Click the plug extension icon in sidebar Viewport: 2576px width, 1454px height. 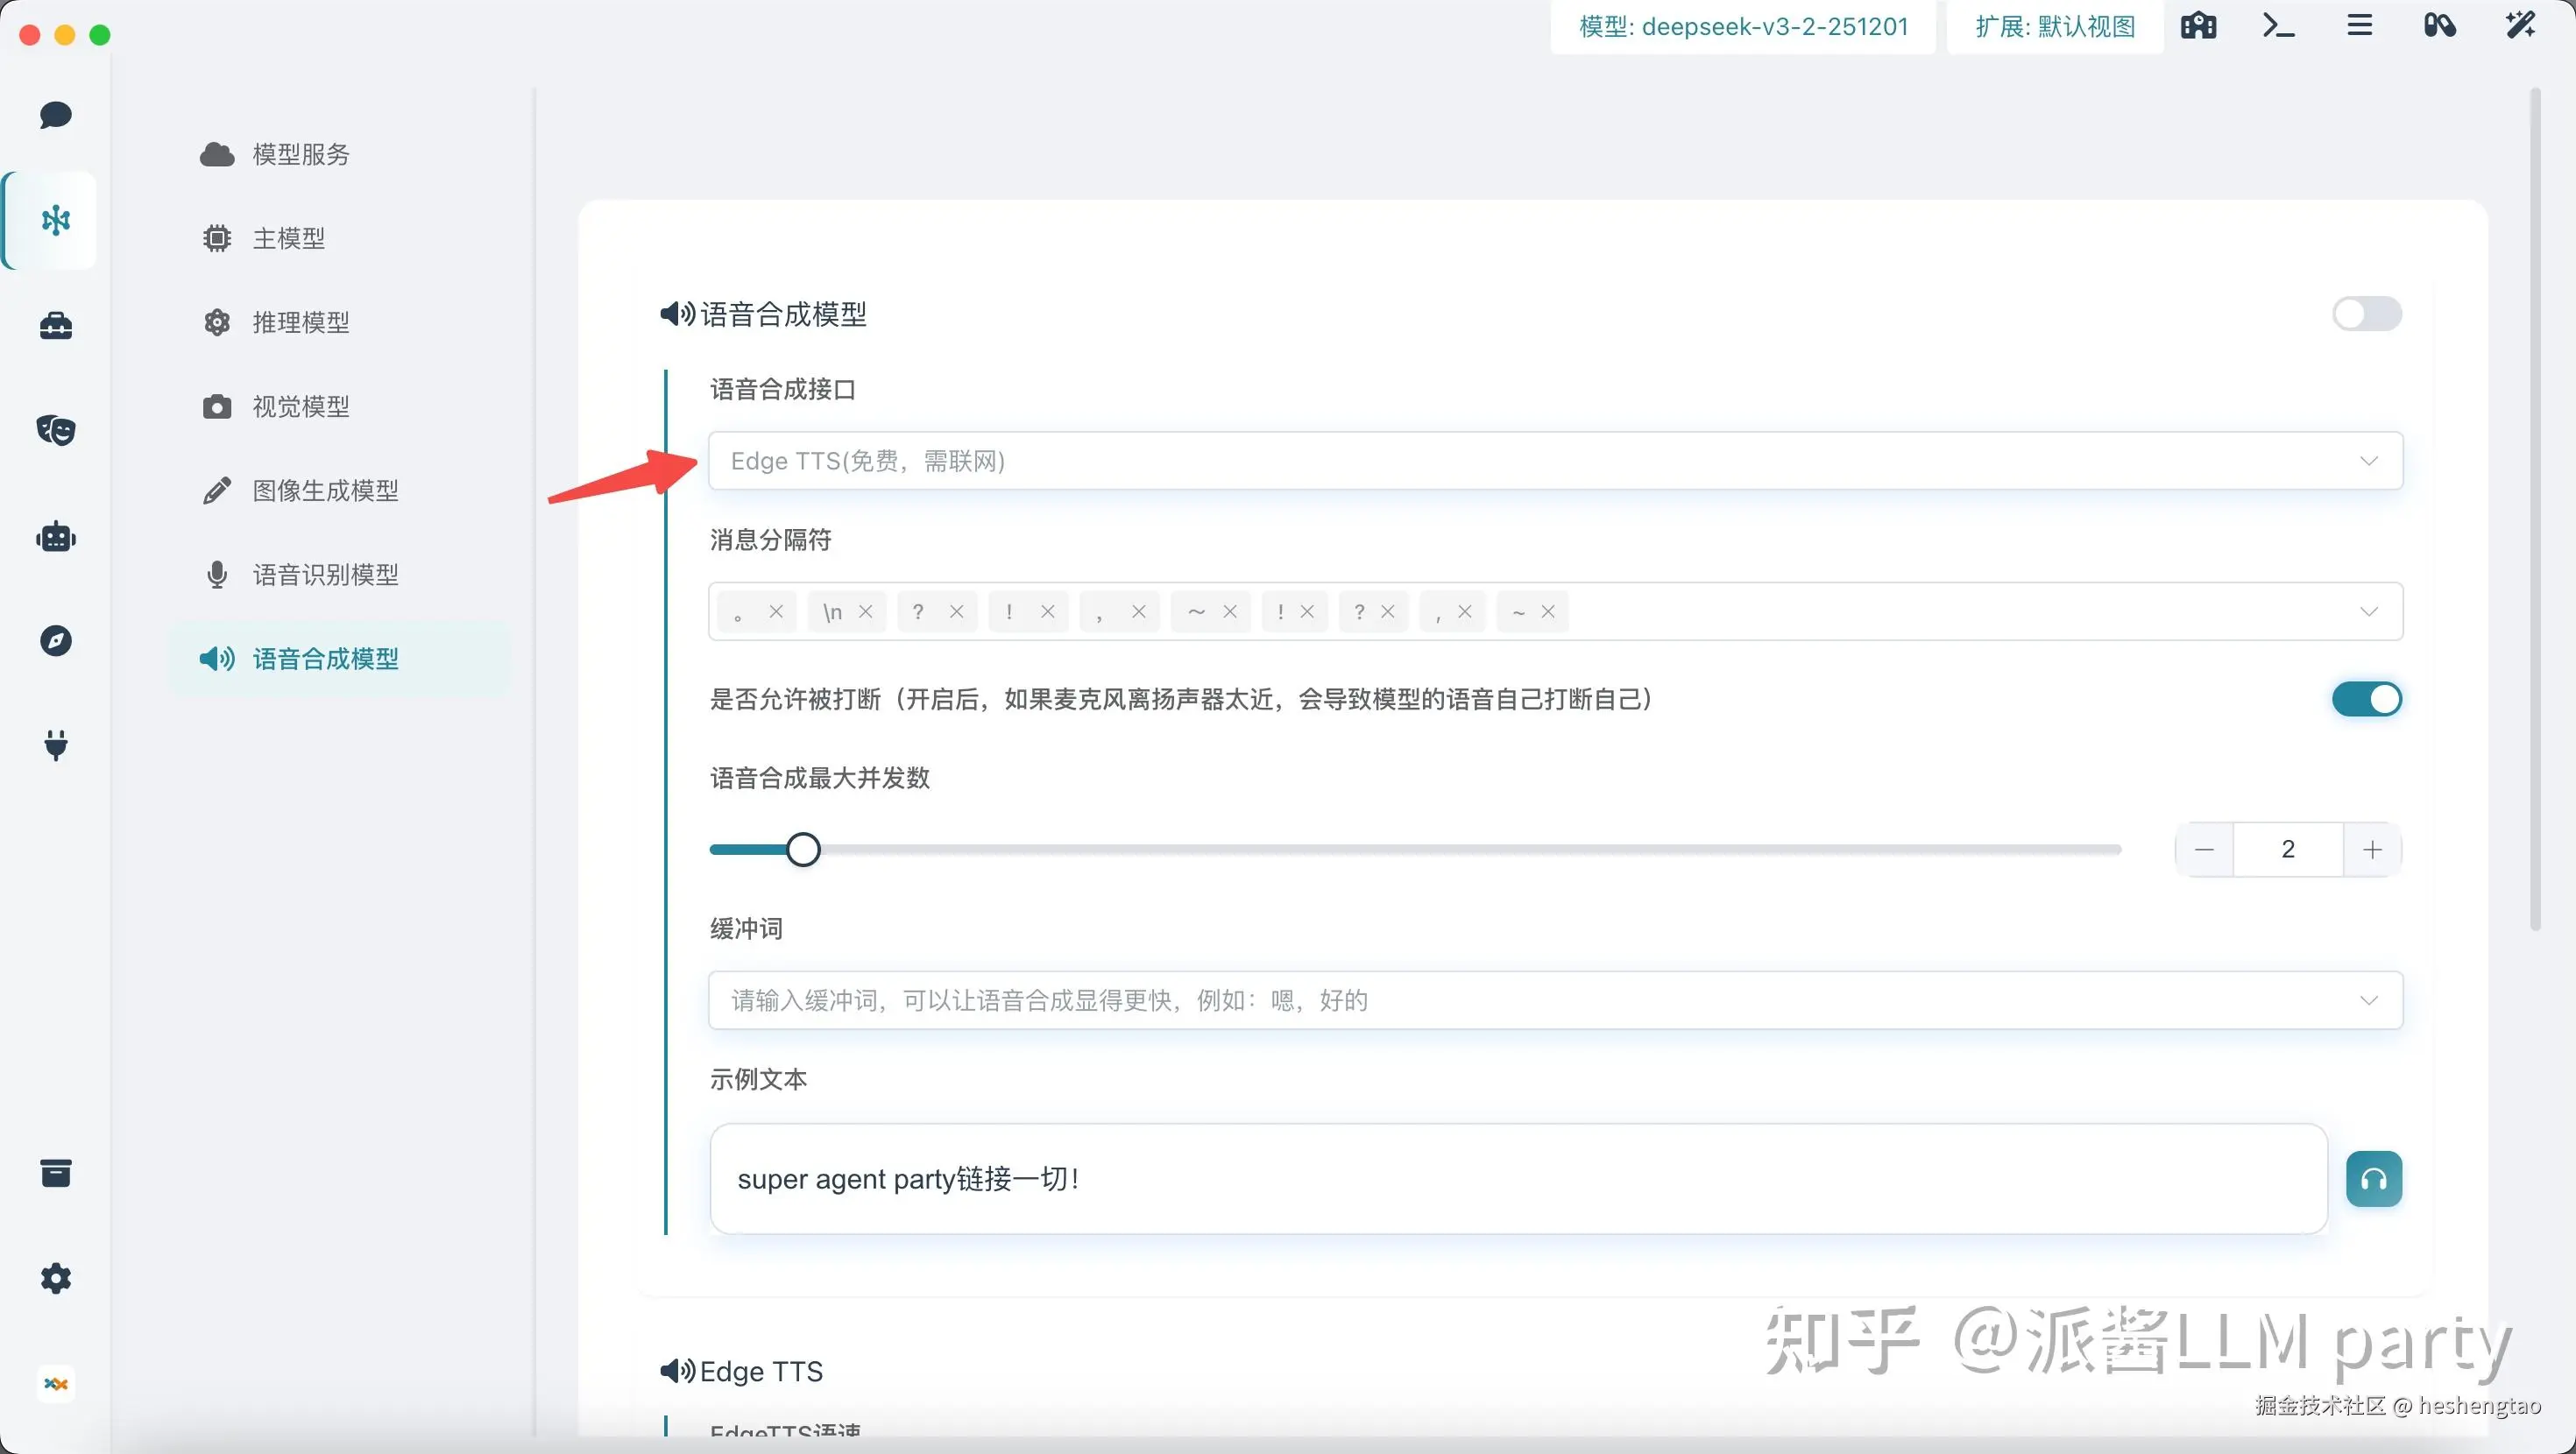[x=56, y=745]
